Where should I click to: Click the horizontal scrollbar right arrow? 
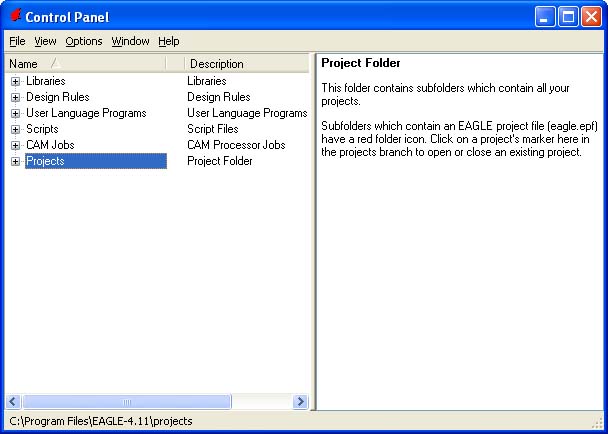pos(300,401)
